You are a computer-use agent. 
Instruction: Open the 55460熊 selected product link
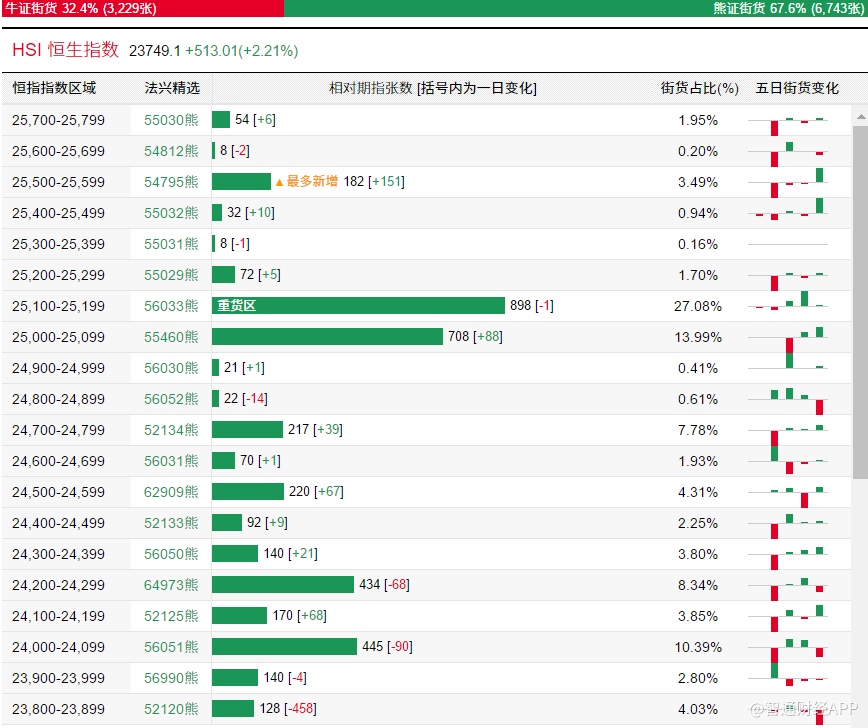[171, 337]
